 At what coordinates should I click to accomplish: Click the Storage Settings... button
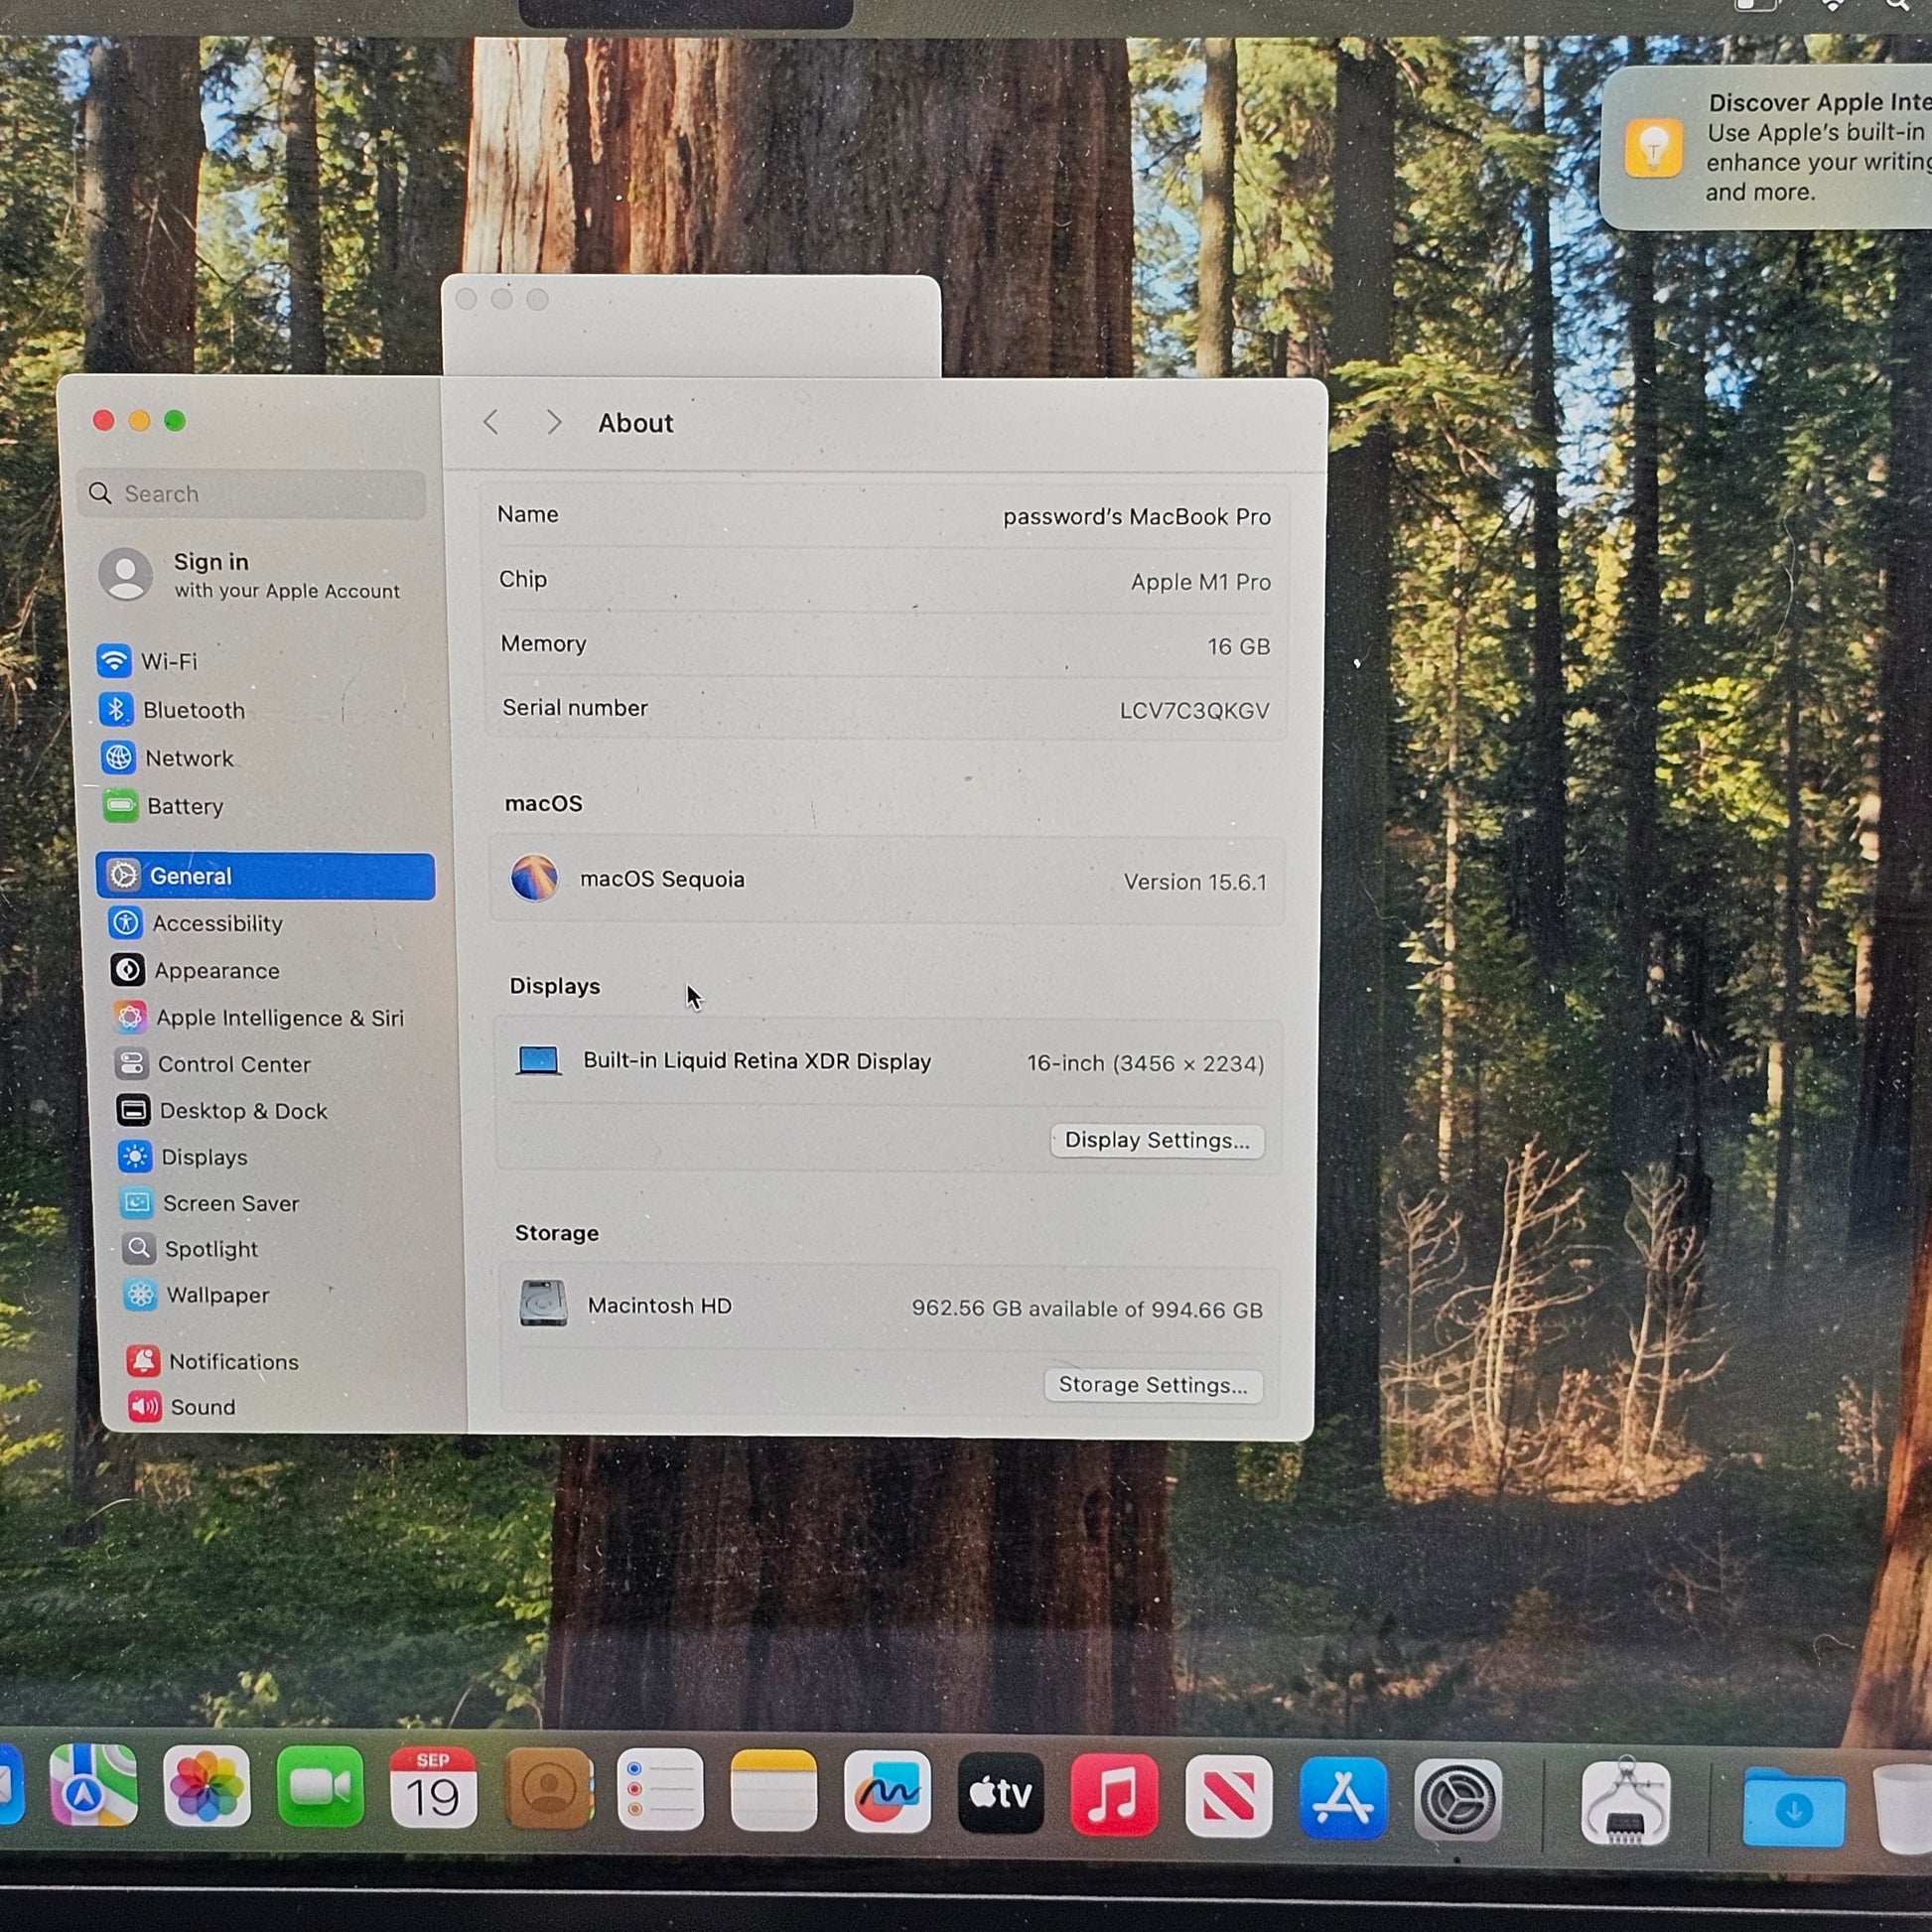[x=1153, y=1385]
